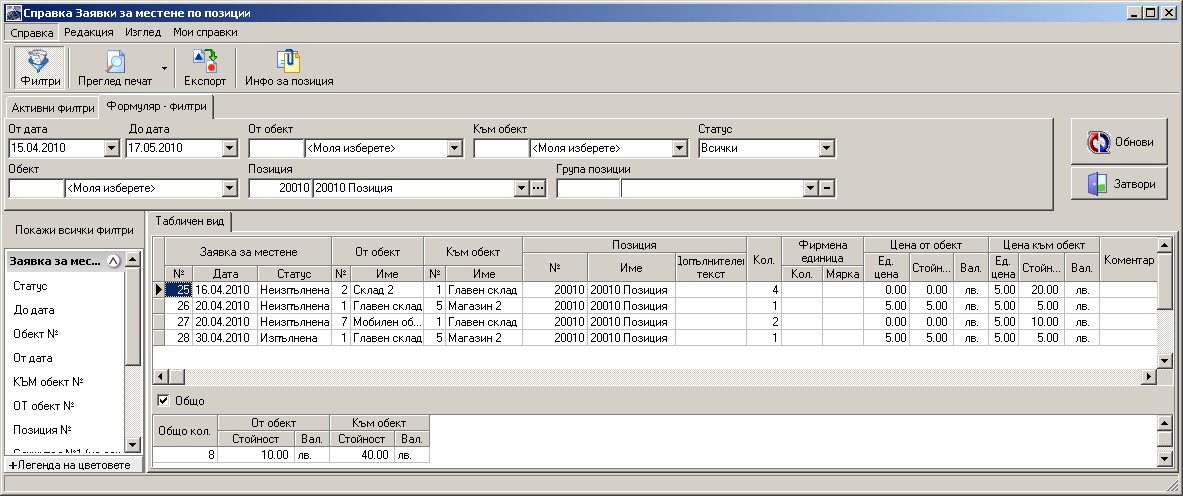This screenshot has width=1183, height=496.
Task: Click the ellipsis button next to Позиция
Action: click(537, 188)
